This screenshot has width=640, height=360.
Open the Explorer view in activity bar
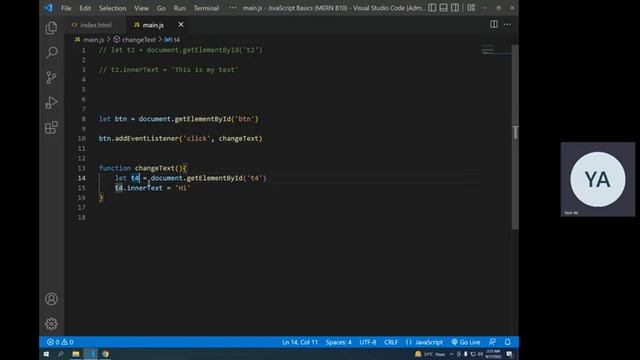(51, 28)
